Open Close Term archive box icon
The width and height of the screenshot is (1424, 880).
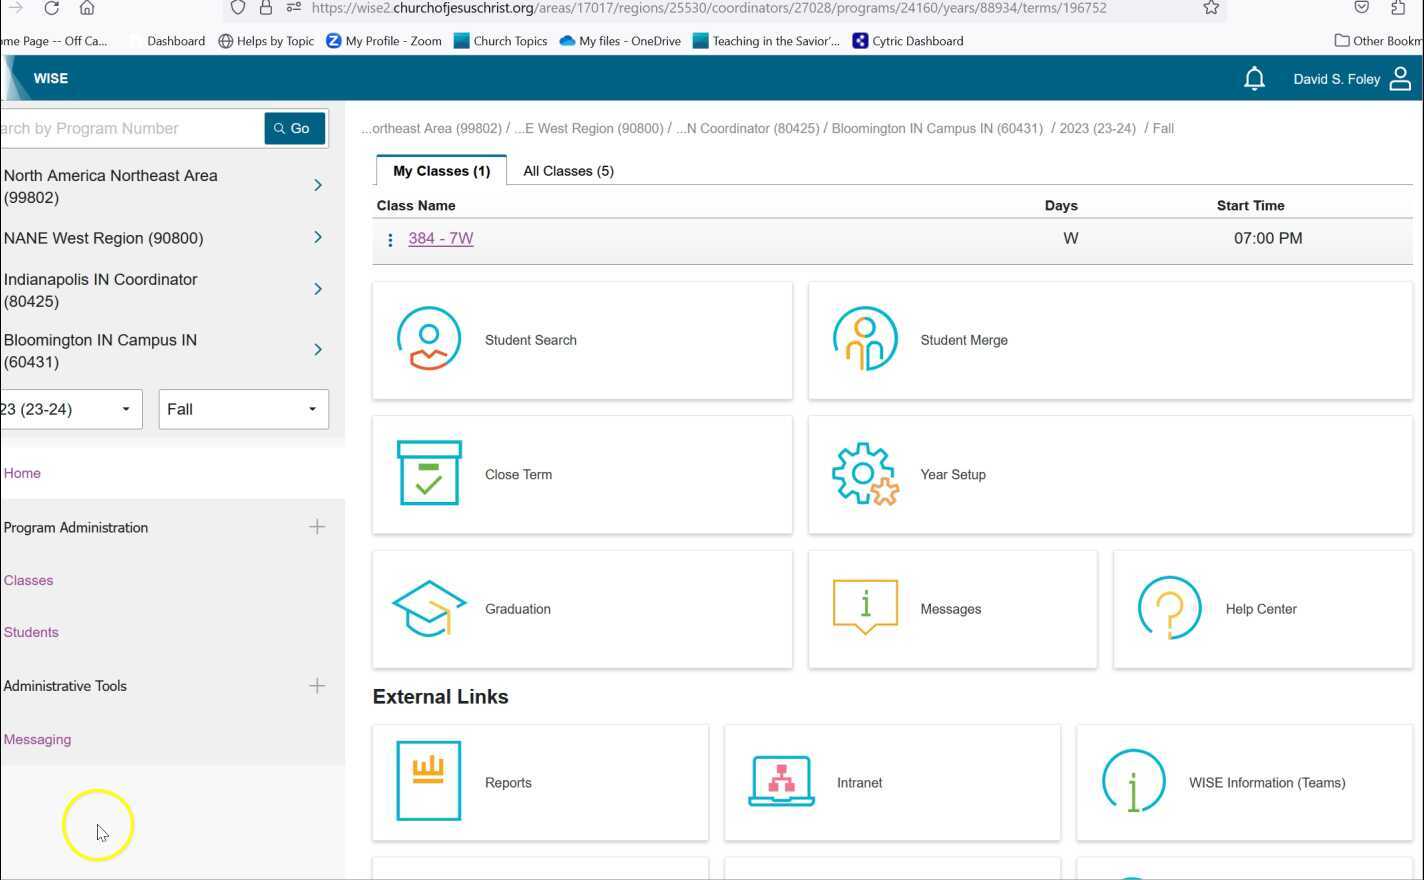pos(429,473)
